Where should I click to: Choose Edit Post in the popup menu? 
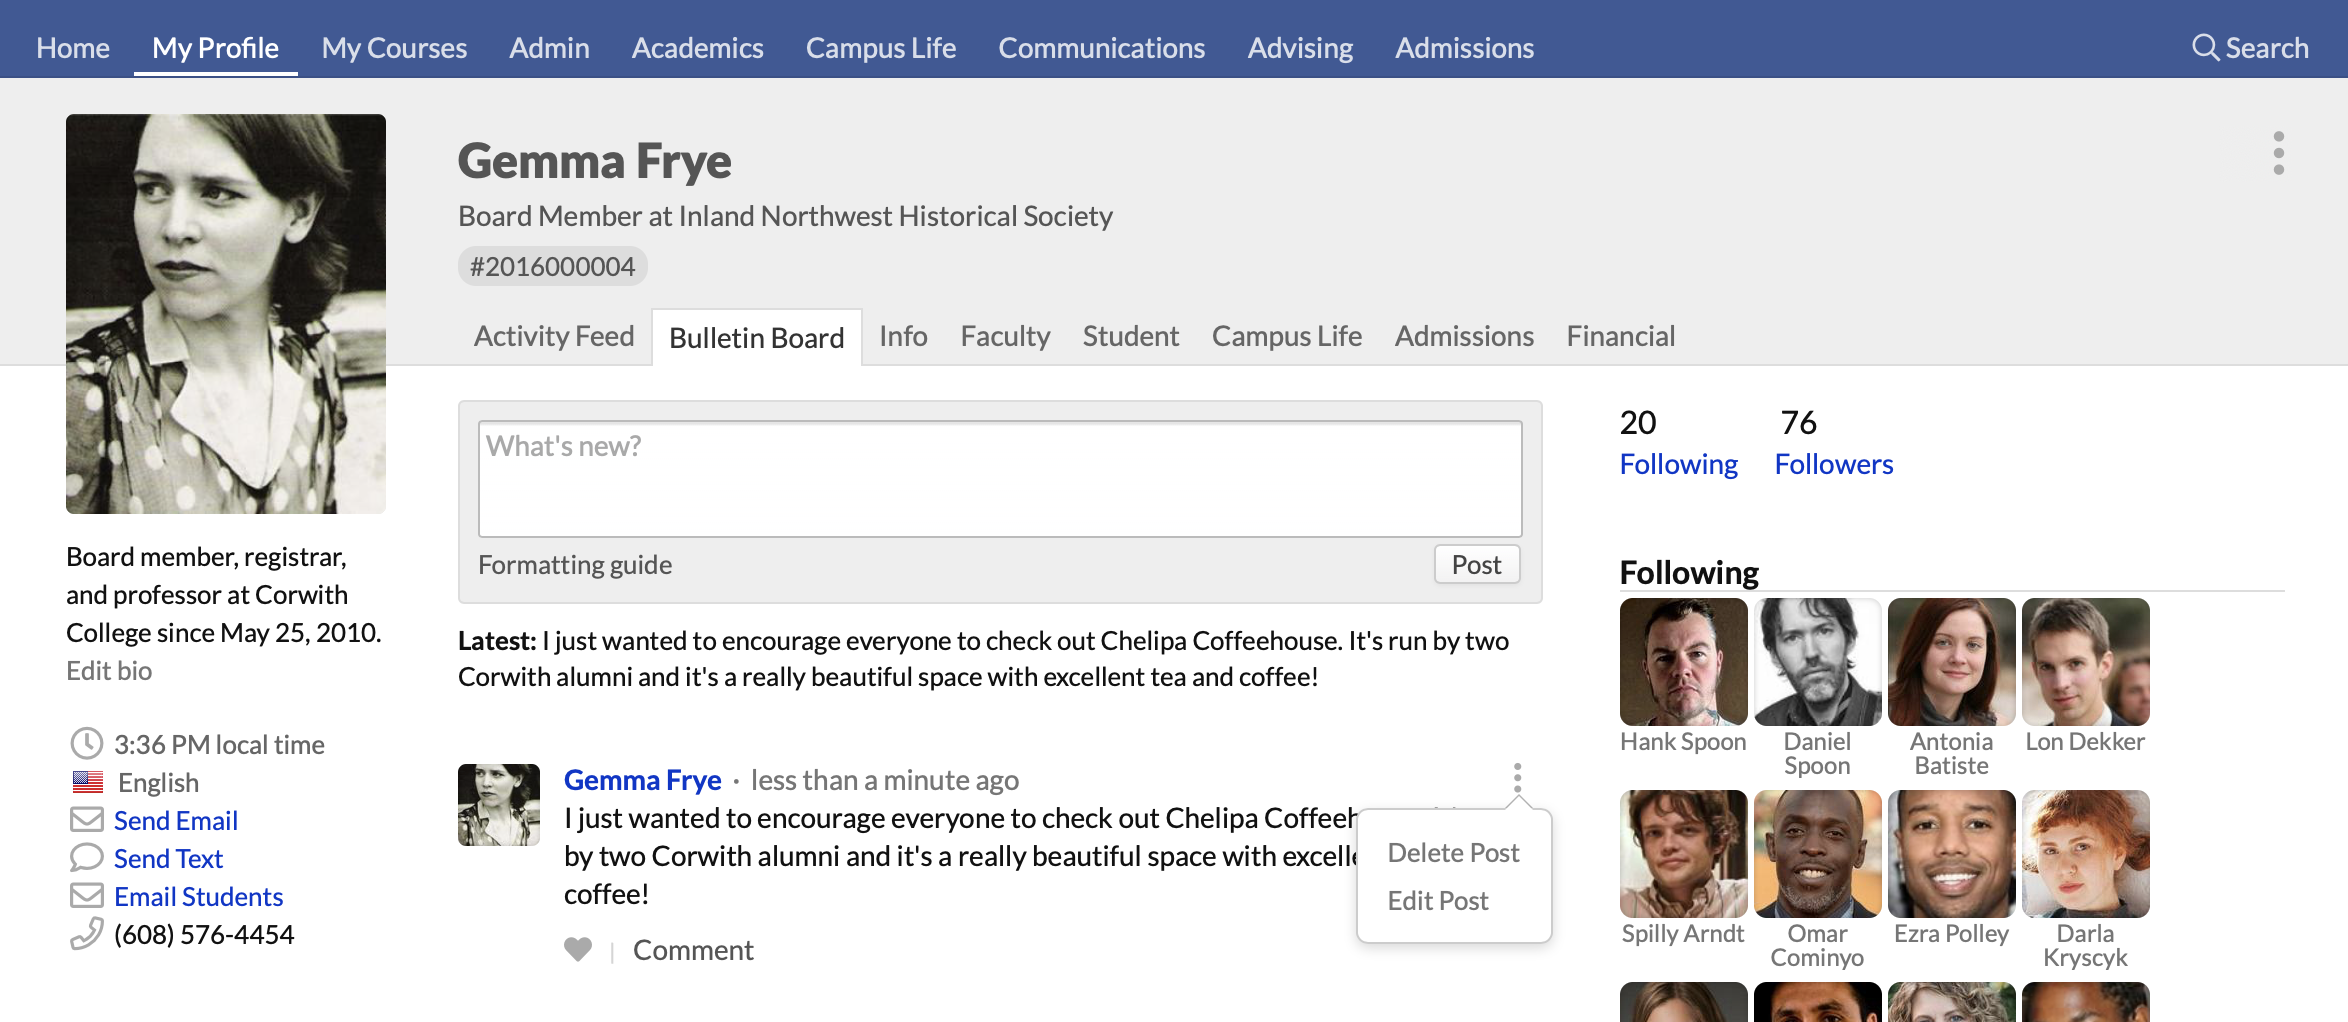pos(1438,901)
